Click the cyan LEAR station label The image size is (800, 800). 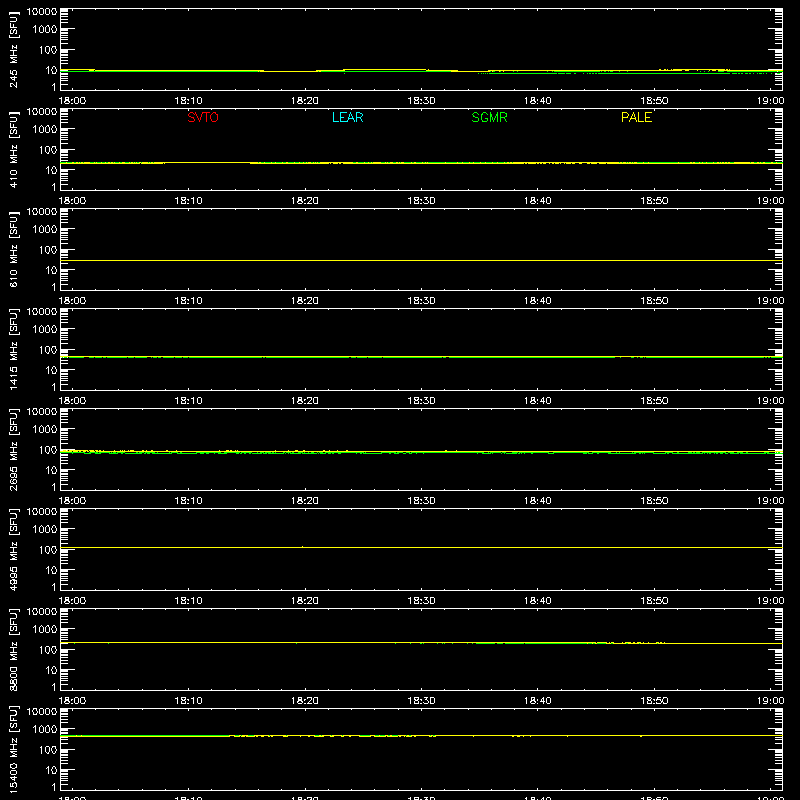click(347, 117)
